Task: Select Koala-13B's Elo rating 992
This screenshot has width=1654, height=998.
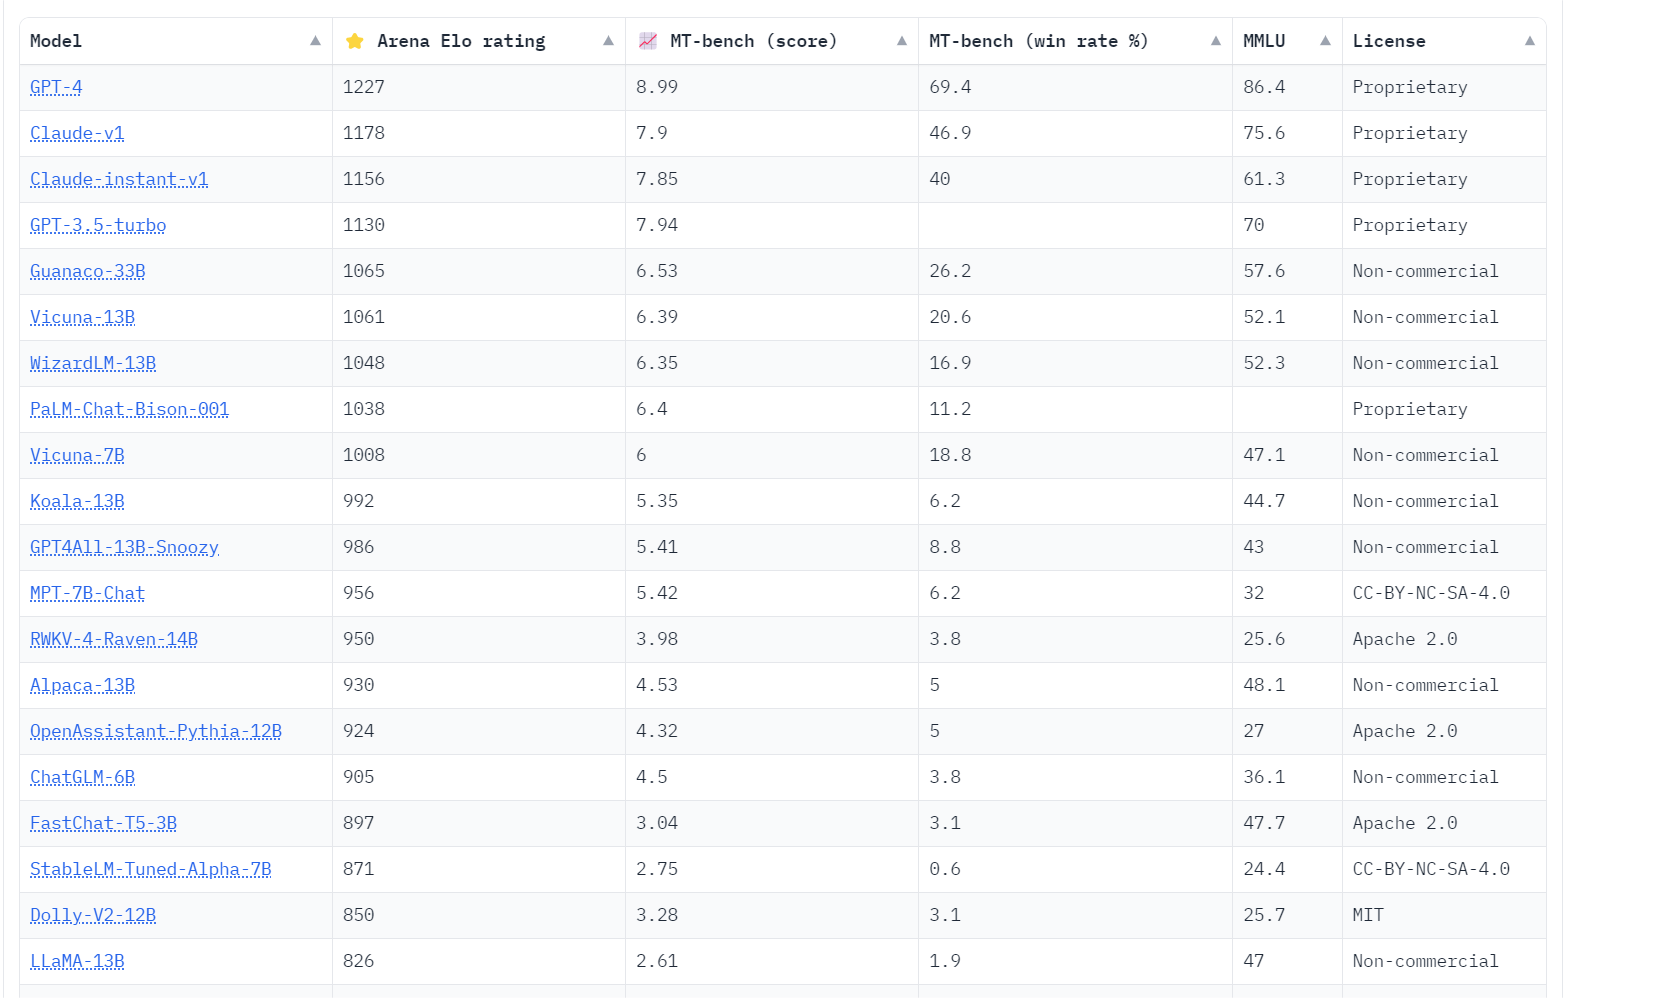Action: click(x=359, y=501)
